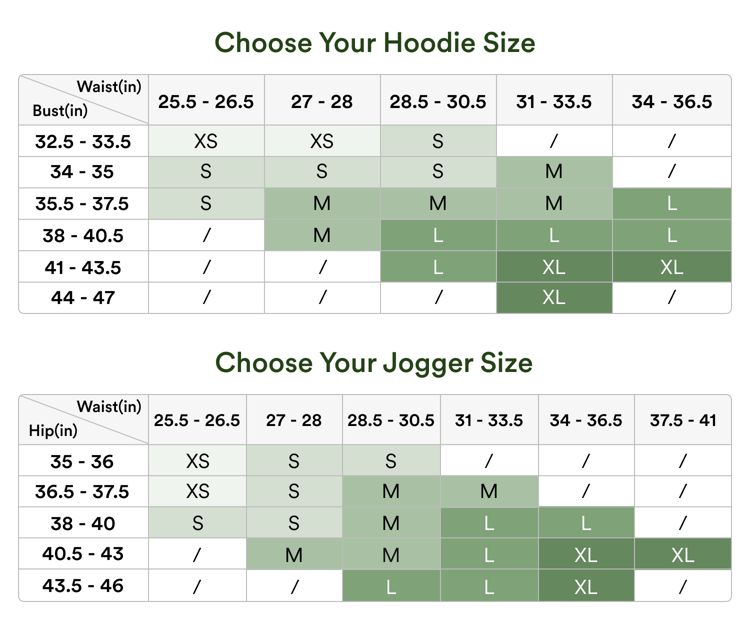
Task: Click jogger waist column header 27 - 28
Action: (x=294, y=421)
